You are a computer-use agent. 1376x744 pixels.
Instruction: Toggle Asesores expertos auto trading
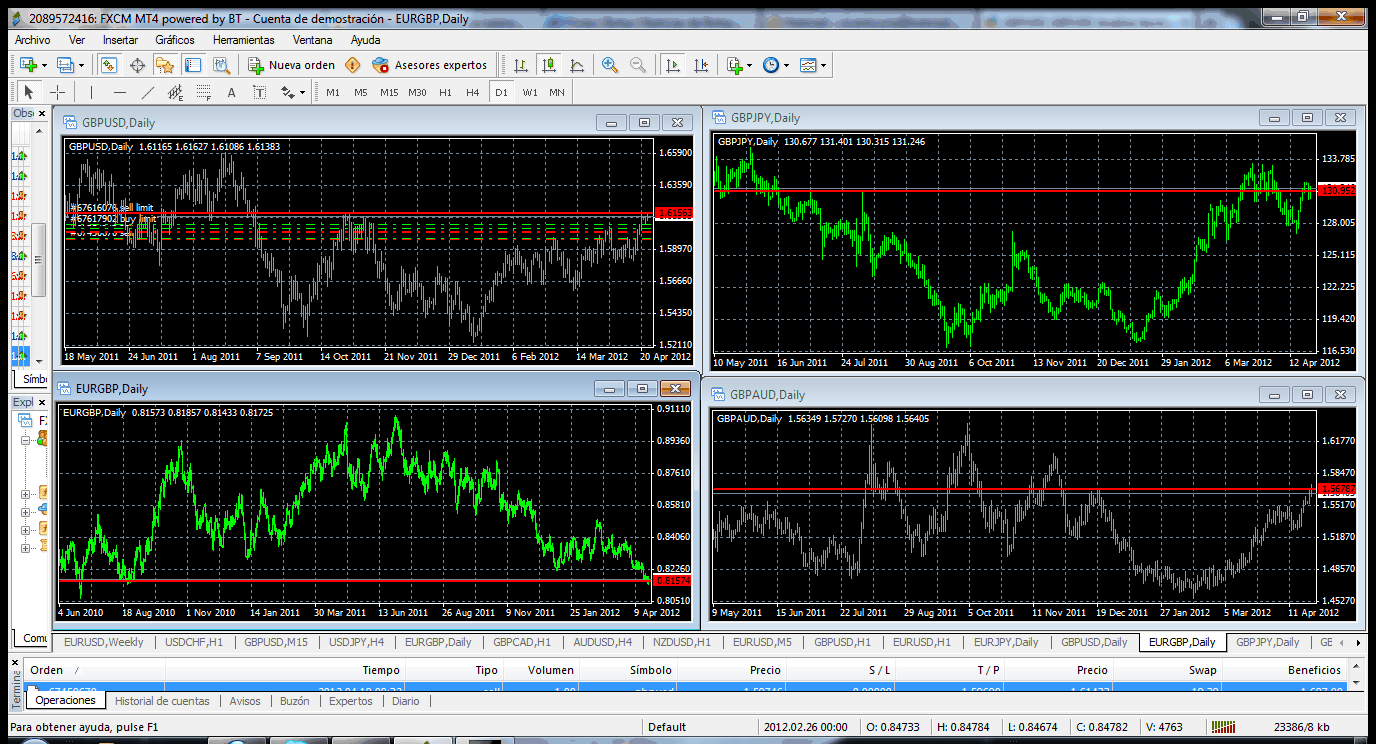click(x=429, y=65)
